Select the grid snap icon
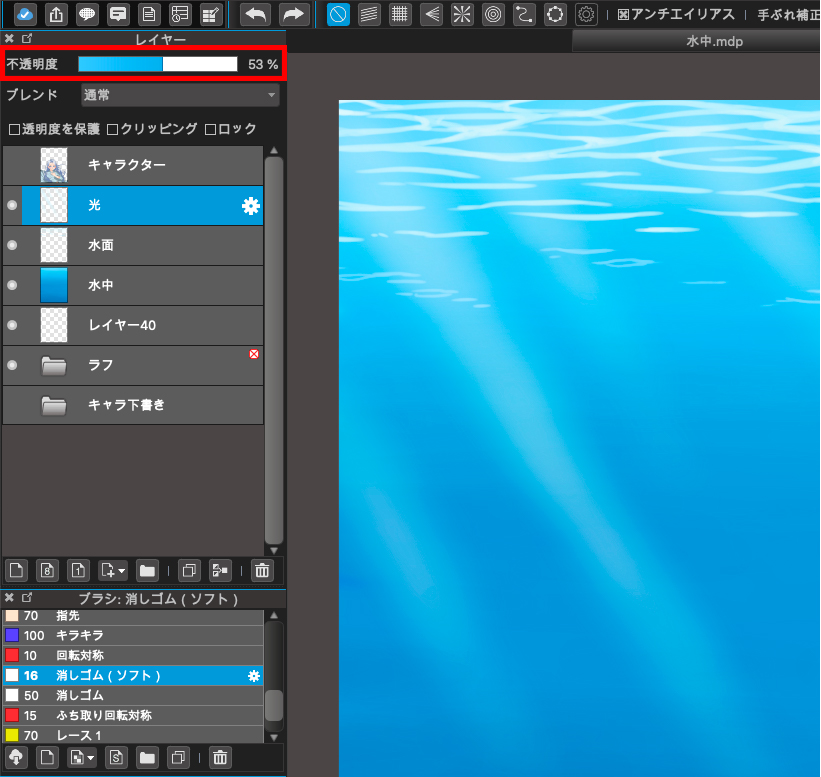The height and width of the screenshot is (777, 821). 400,14
